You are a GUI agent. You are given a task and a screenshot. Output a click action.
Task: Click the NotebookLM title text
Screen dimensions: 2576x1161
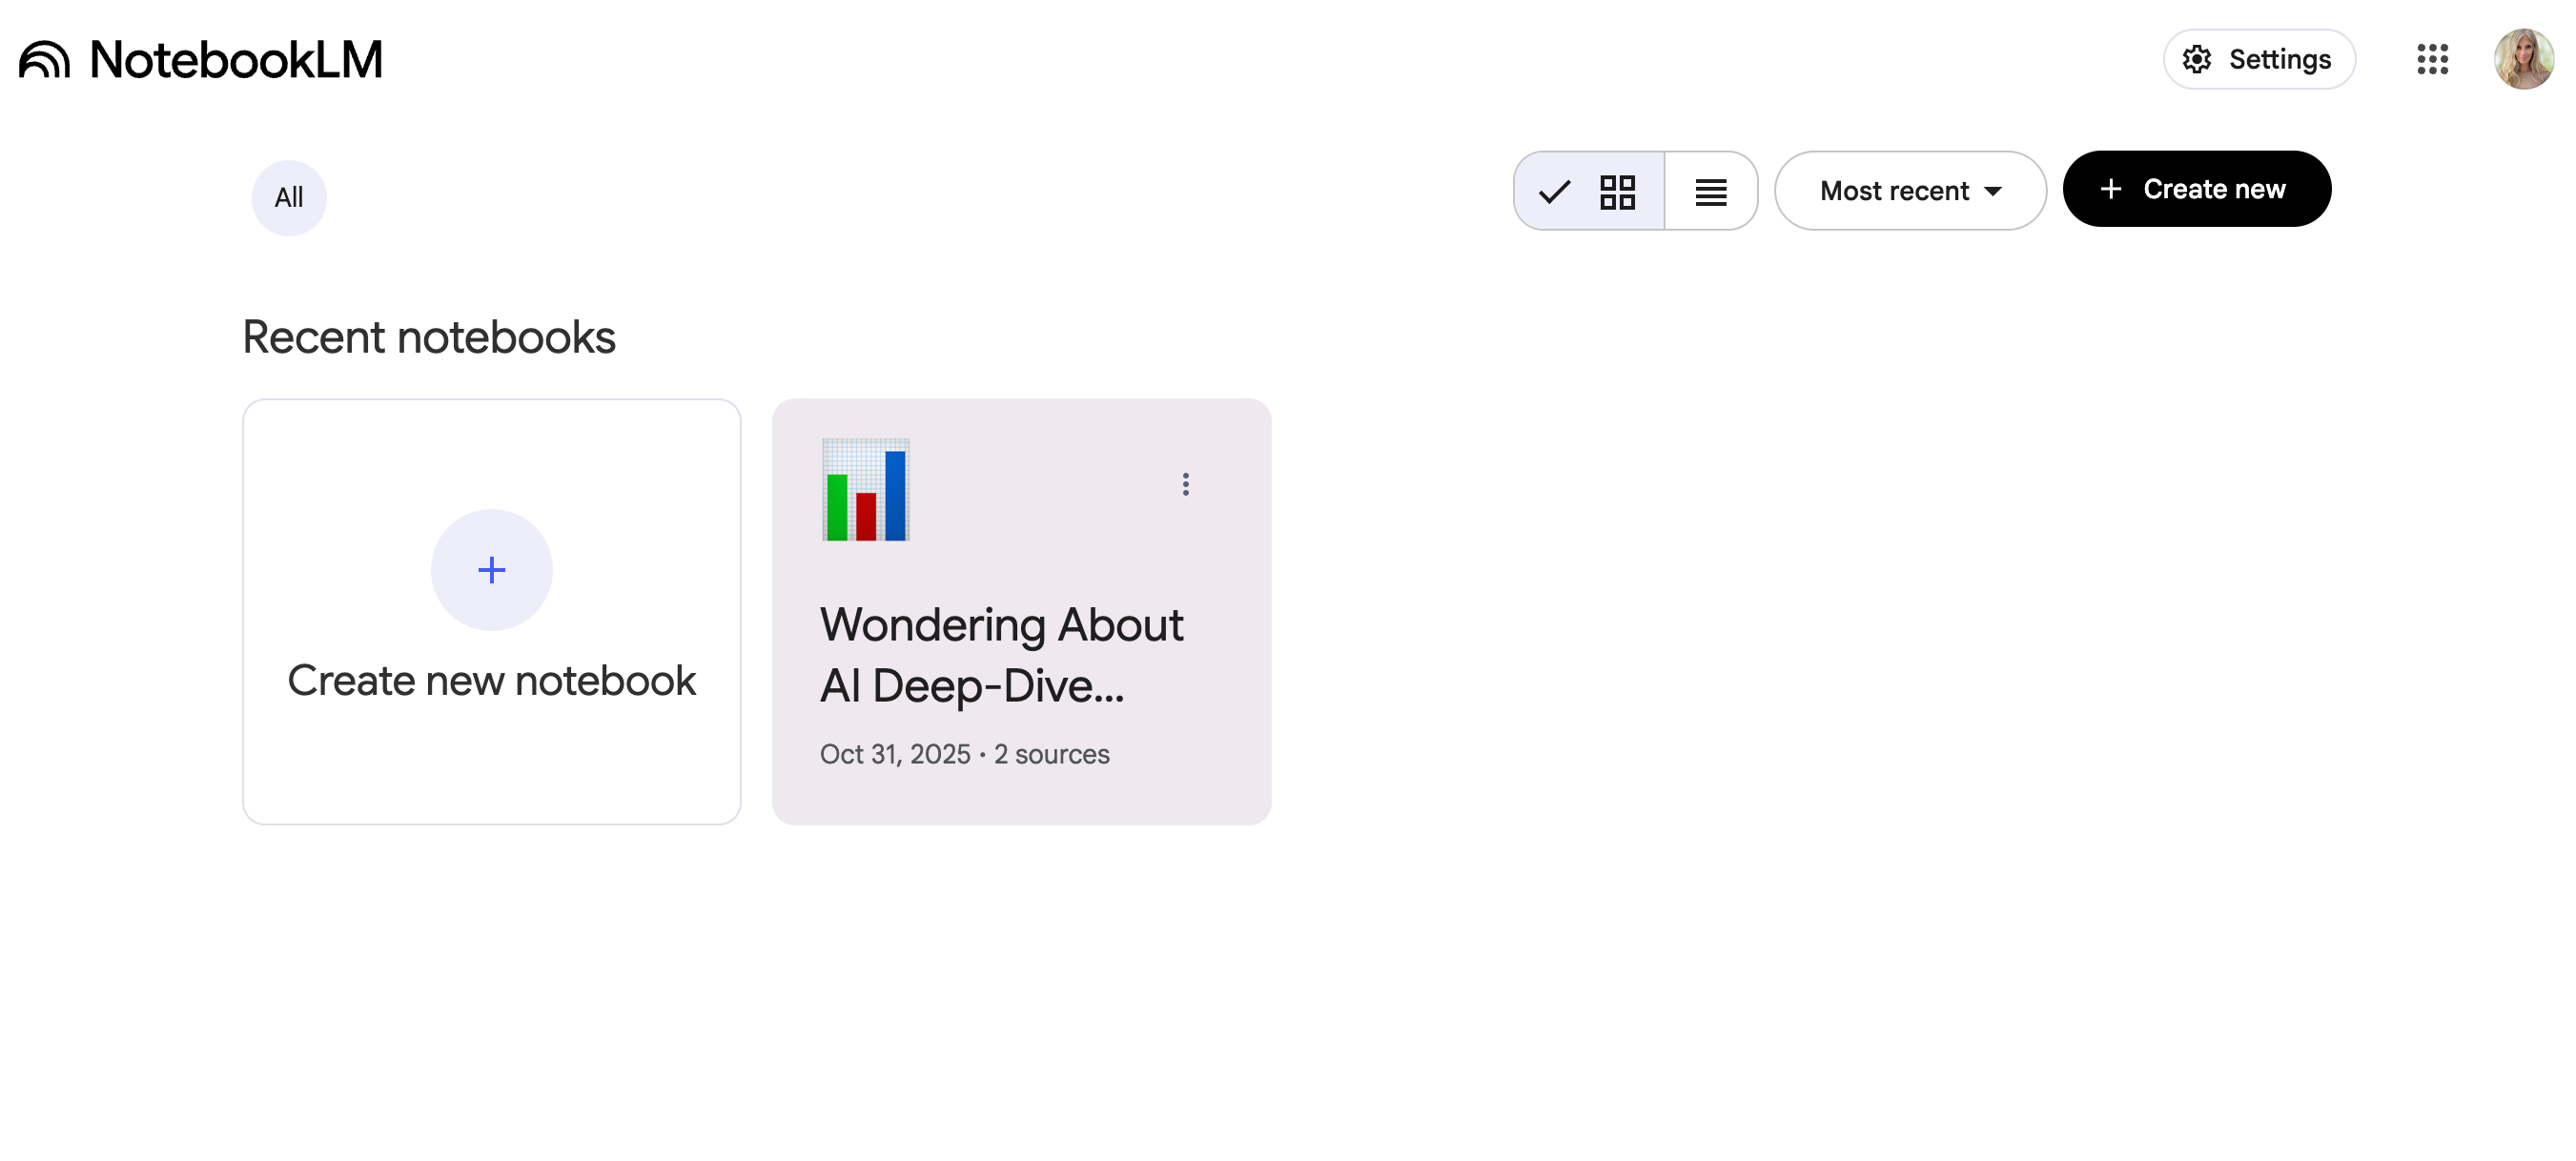coord(236,60)
